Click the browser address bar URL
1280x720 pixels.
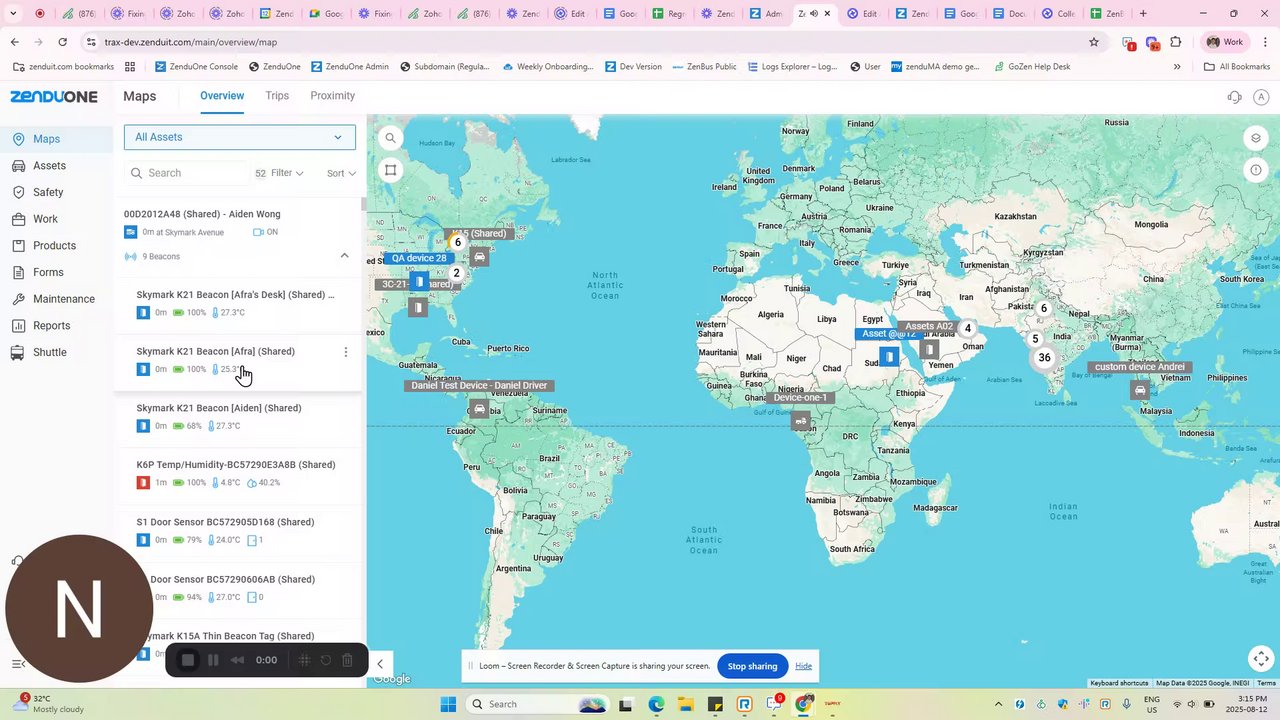click(x=191, y=42)
